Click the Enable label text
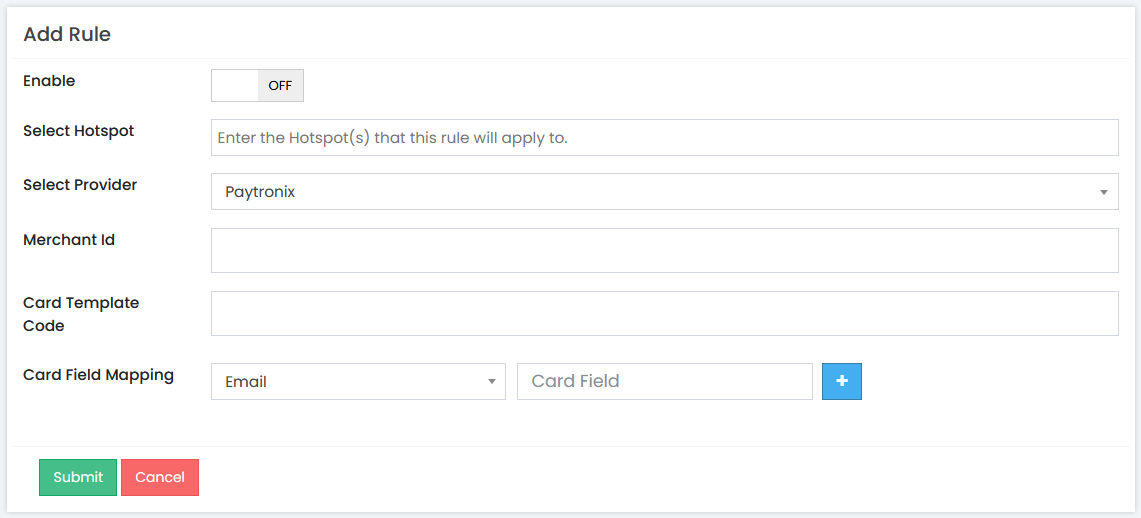 (x=49, y=81)
